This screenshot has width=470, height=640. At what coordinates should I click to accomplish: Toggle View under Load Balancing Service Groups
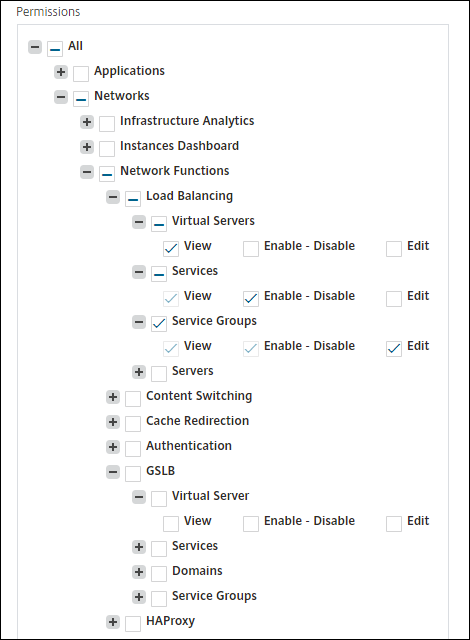click(171, 349)
